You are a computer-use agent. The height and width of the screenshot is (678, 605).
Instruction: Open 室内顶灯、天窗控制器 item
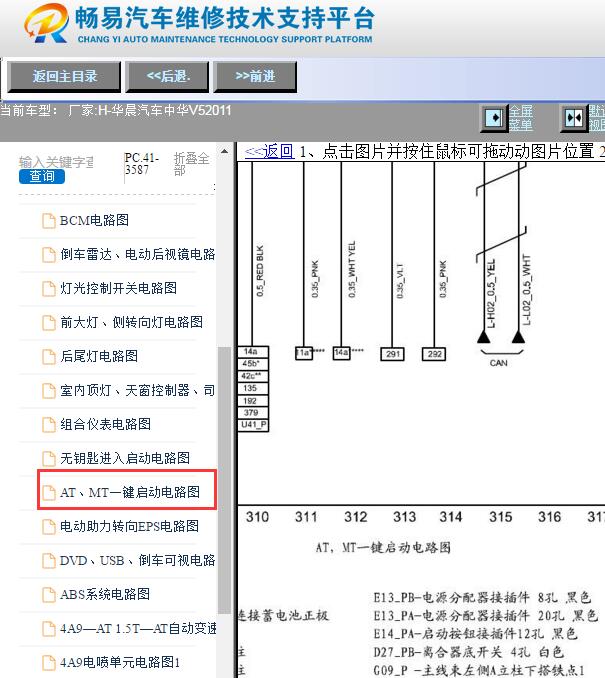[x=138, y=390]
